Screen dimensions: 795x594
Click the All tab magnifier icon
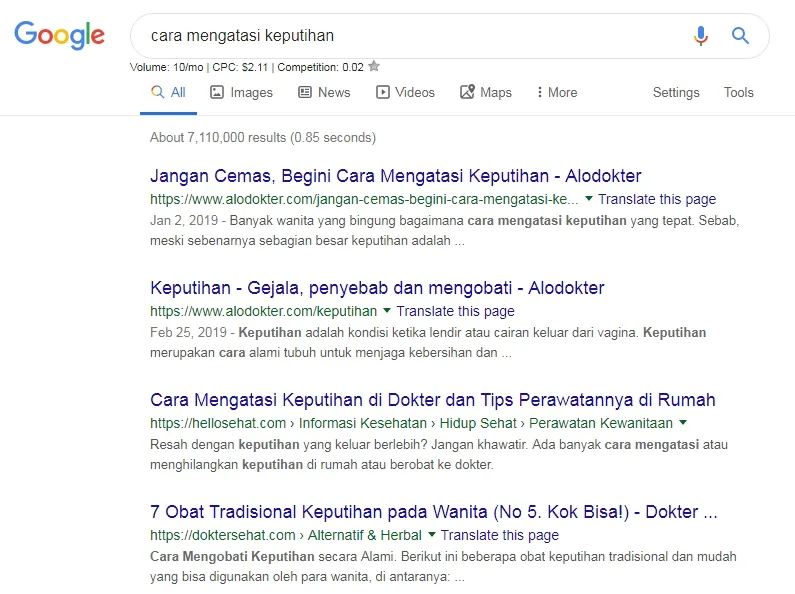[x=158, y=92]
